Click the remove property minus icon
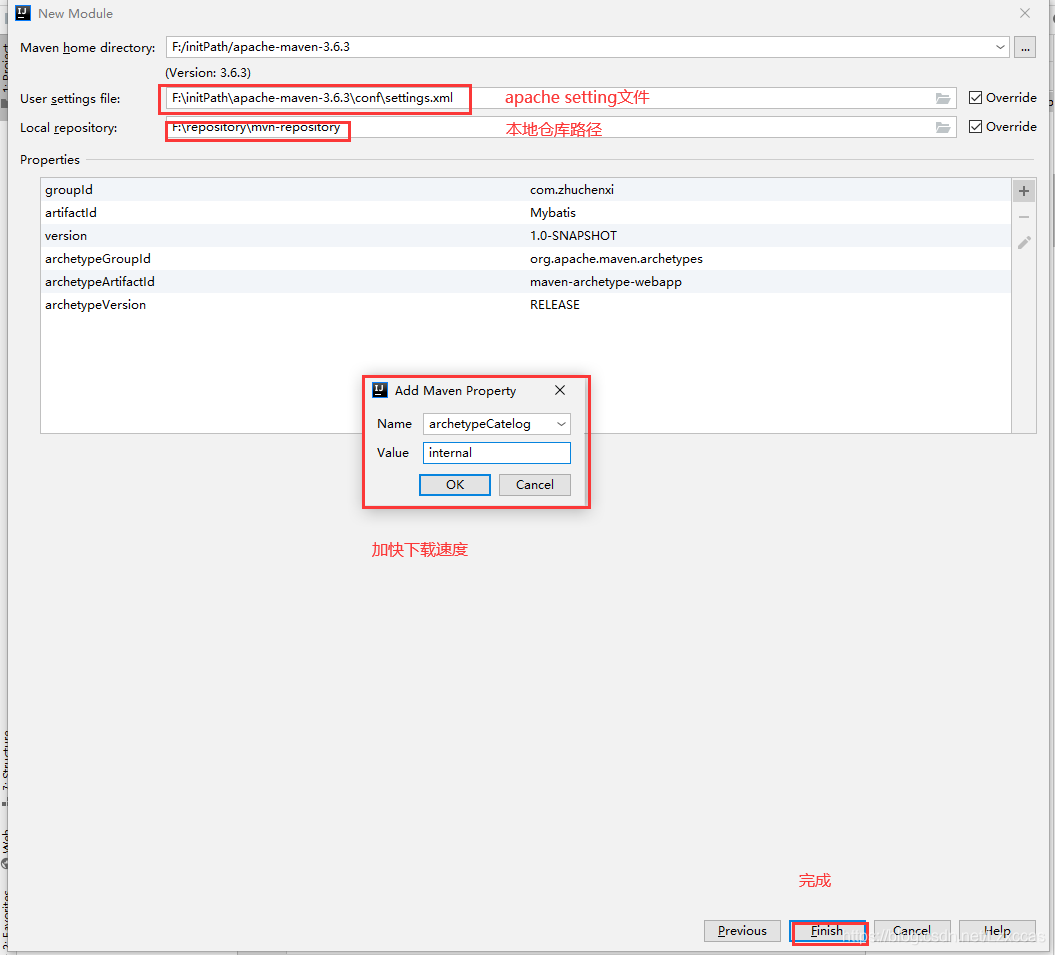 coord(1023,217)
